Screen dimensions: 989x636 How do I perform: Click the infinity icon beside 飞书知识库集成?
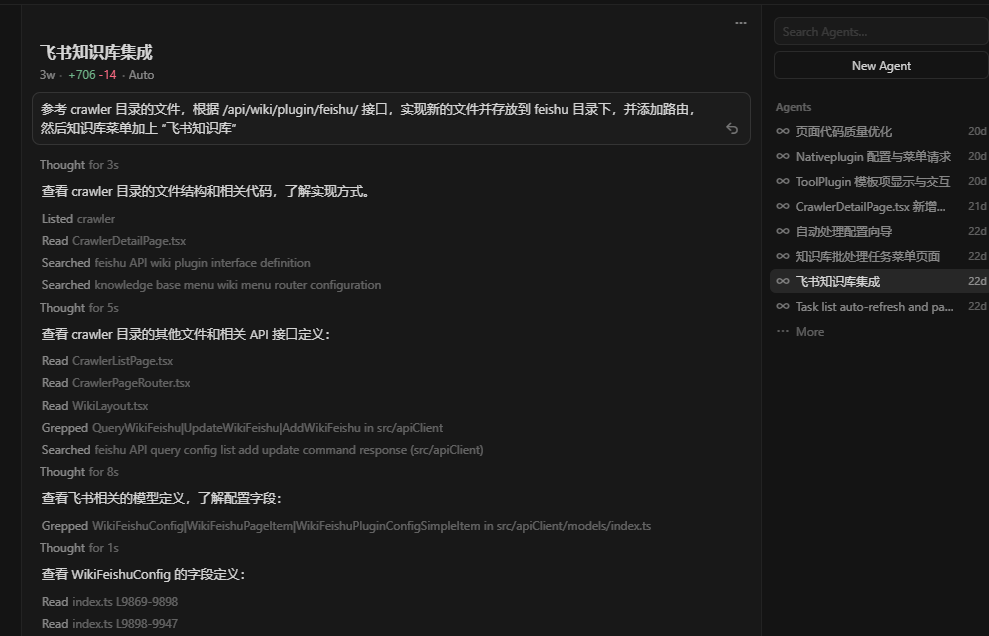pyautogui.click(x=783, y=281)
